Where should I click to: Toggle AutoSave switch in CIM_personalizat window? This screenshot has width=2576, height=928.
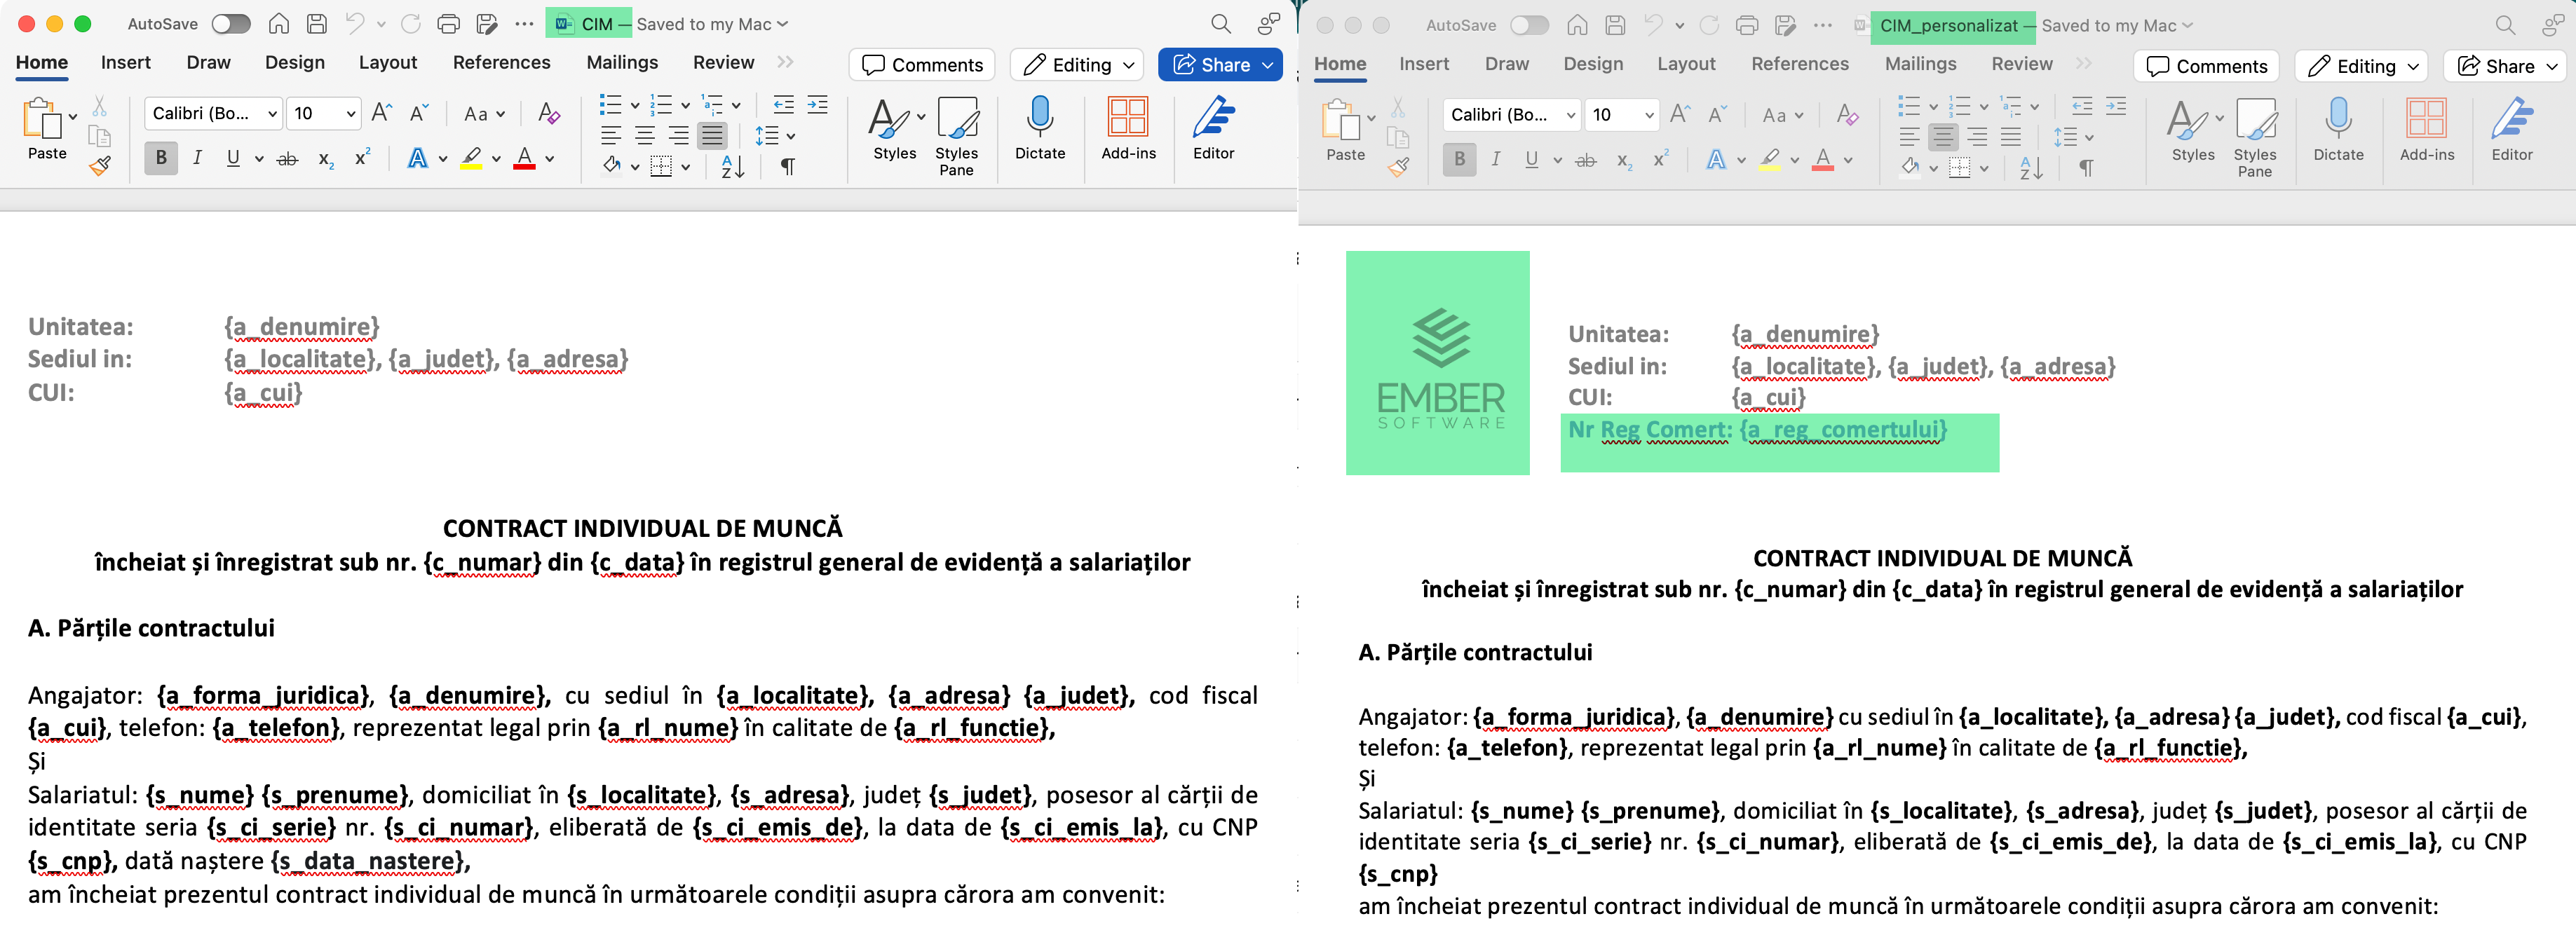pyautogui.click(x=1529, y=26)
